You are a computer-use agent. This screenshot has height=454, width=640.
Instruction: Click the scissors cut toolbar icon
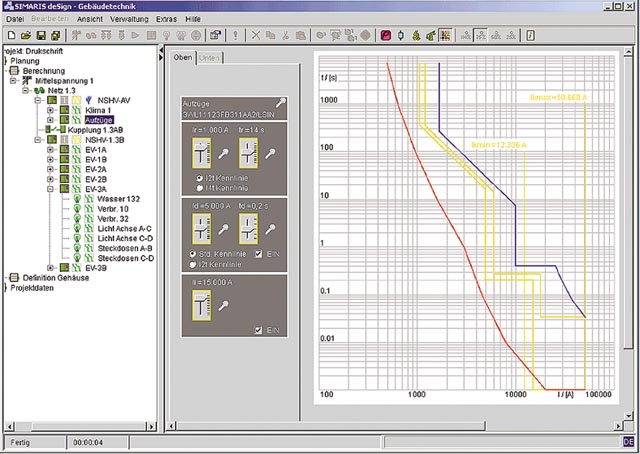(x=285, y=35)
